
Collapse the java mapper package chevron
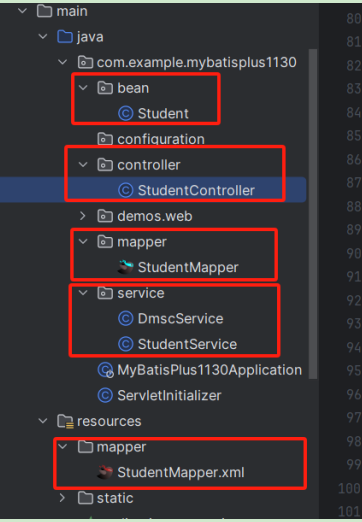(83, 241)
